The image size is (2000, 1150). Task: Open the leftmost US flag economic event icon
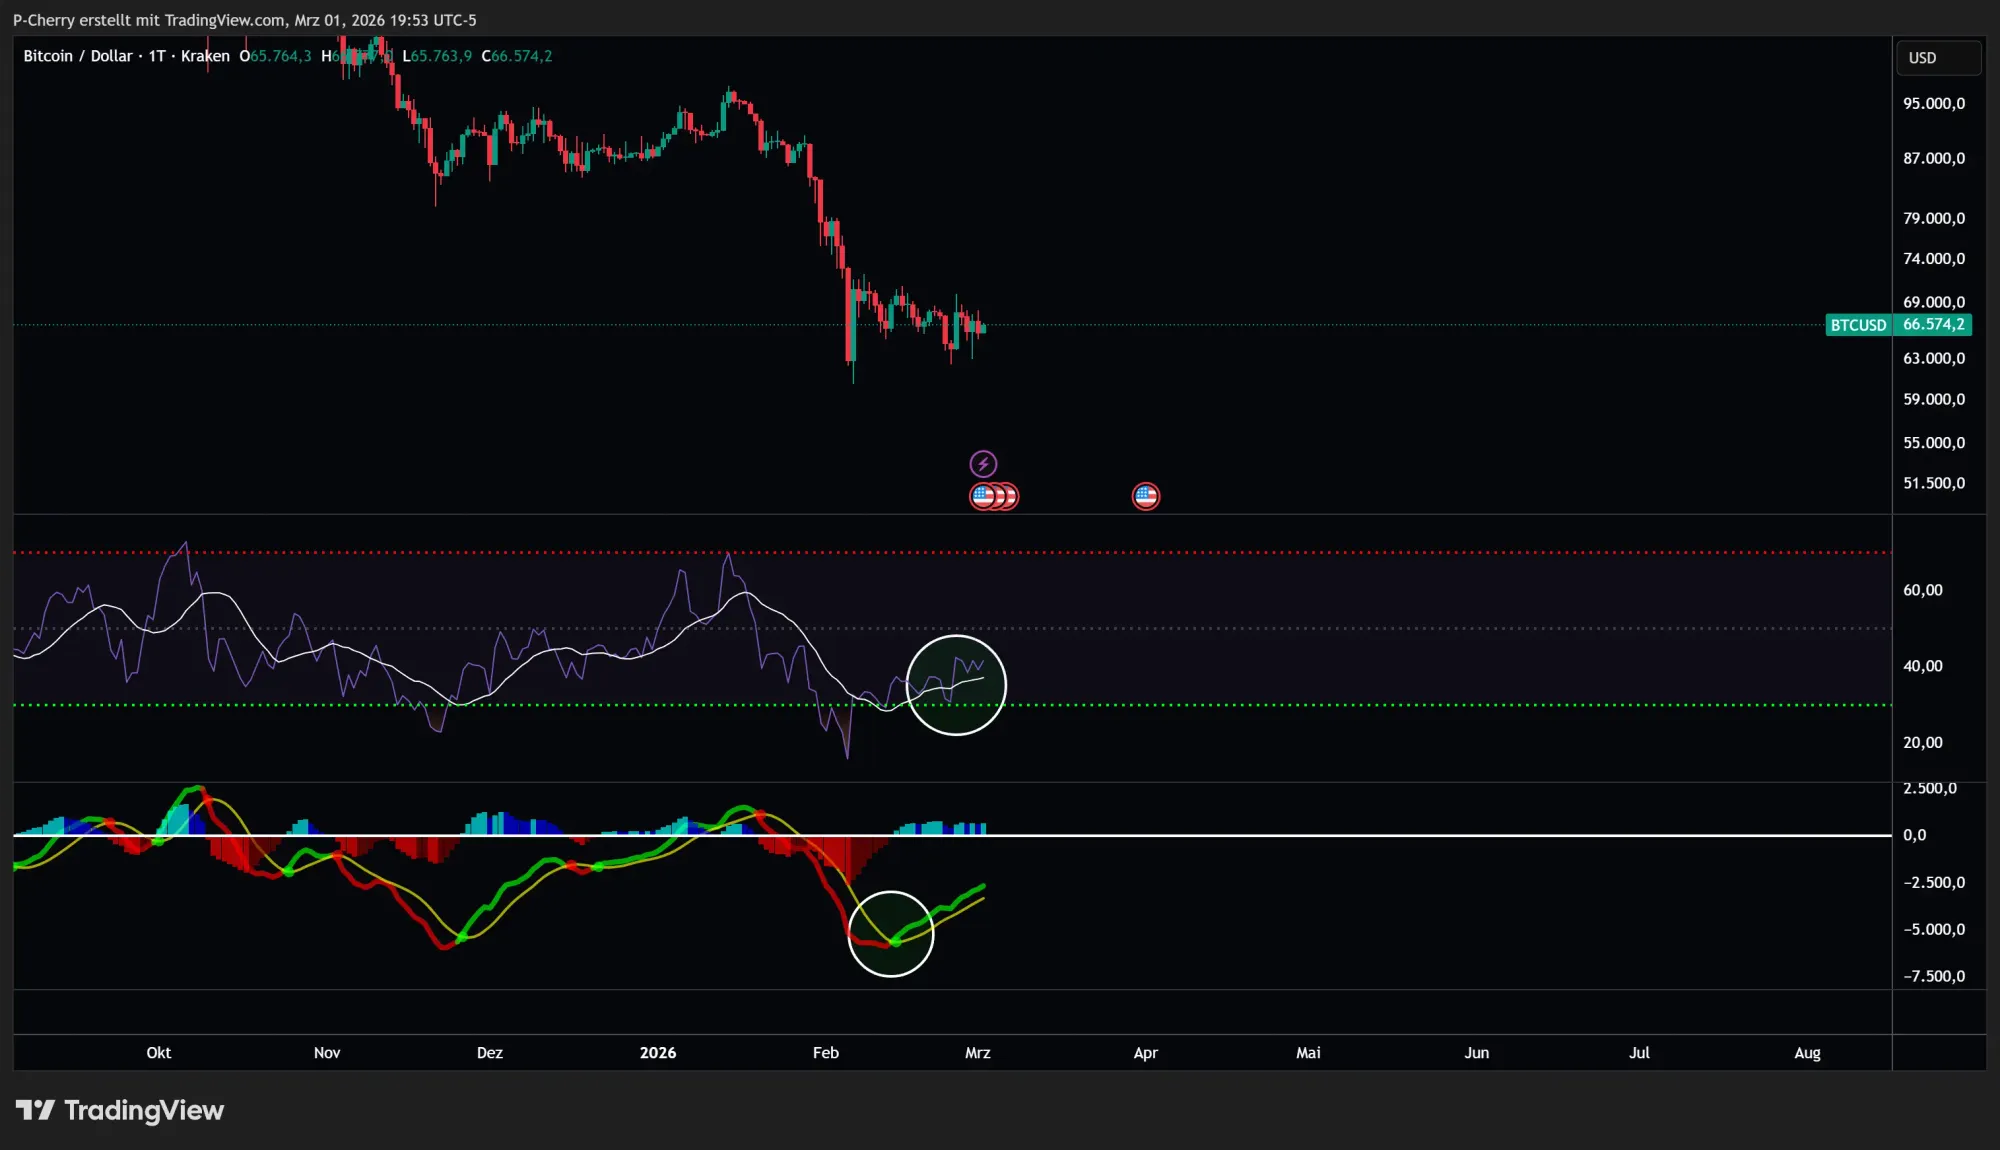click(981, 495)
